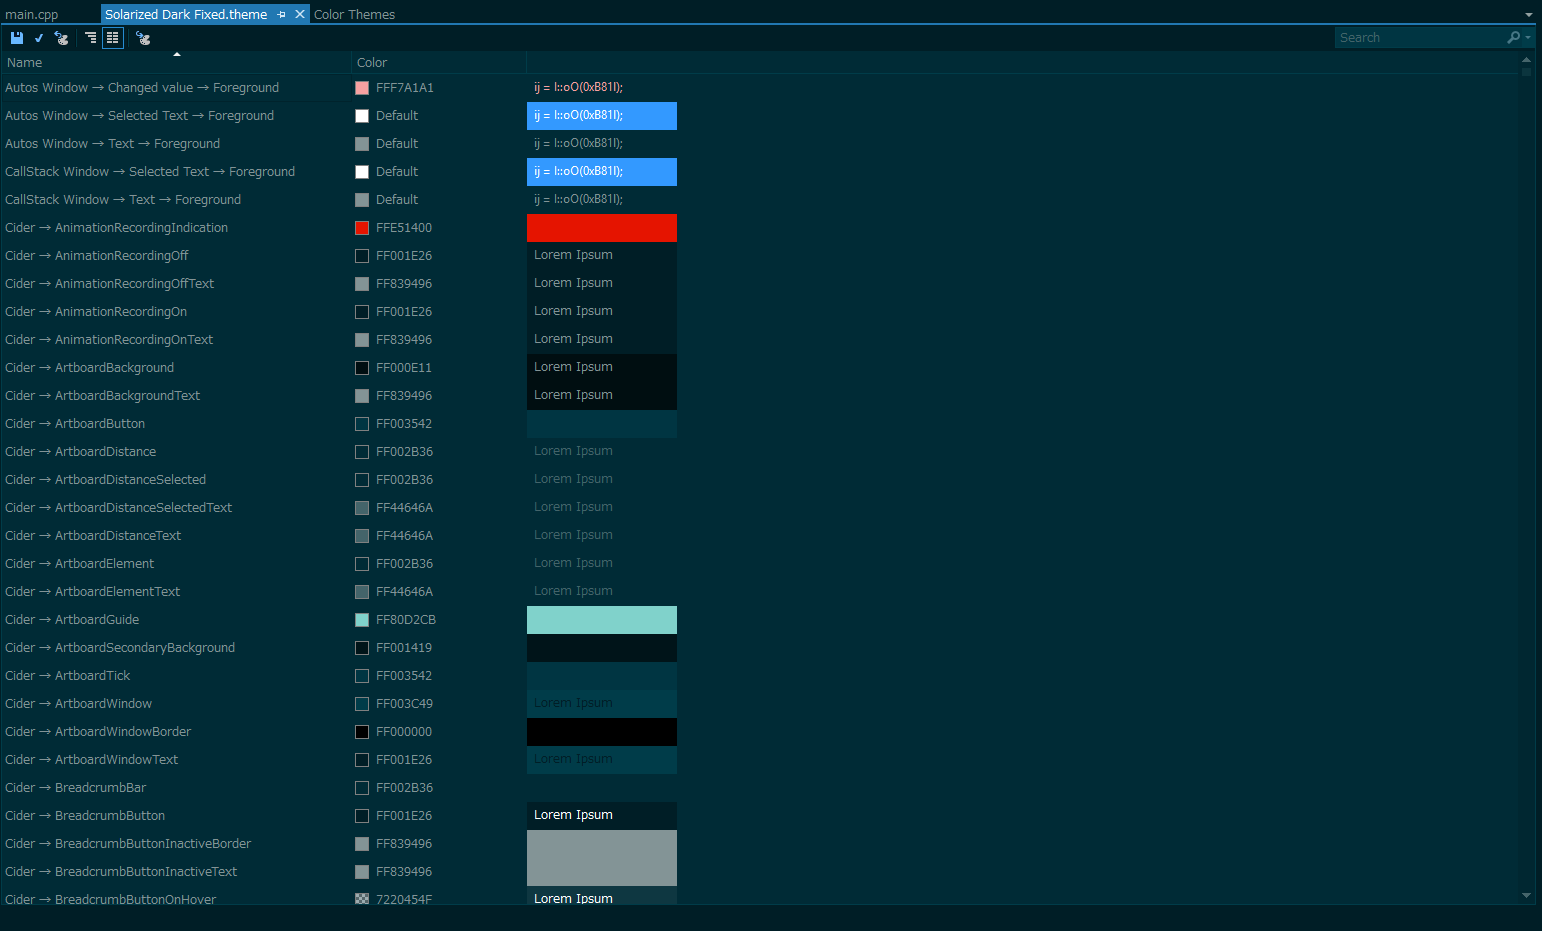Revert theme changes with the palette undo icon
Viewport: 1542px width, 931px height.
pyautogui.click(x=61, y=37)
